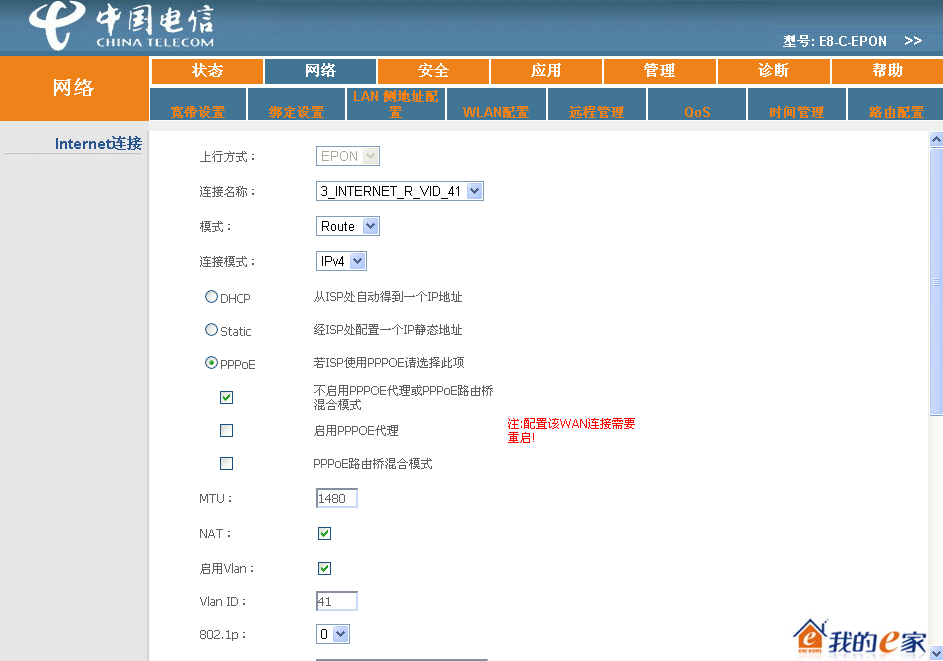Click the MTU input field
The width and height of the screenshot is (943, 661).
337,499
